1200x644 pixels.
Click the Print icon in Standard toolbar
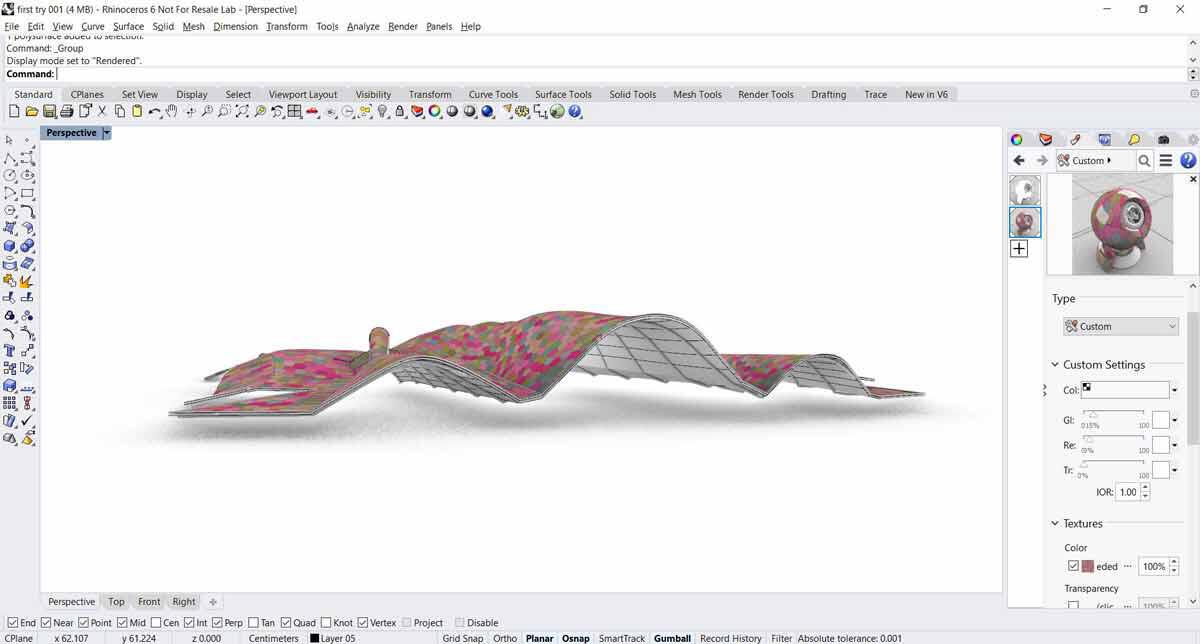coord(66,112)
